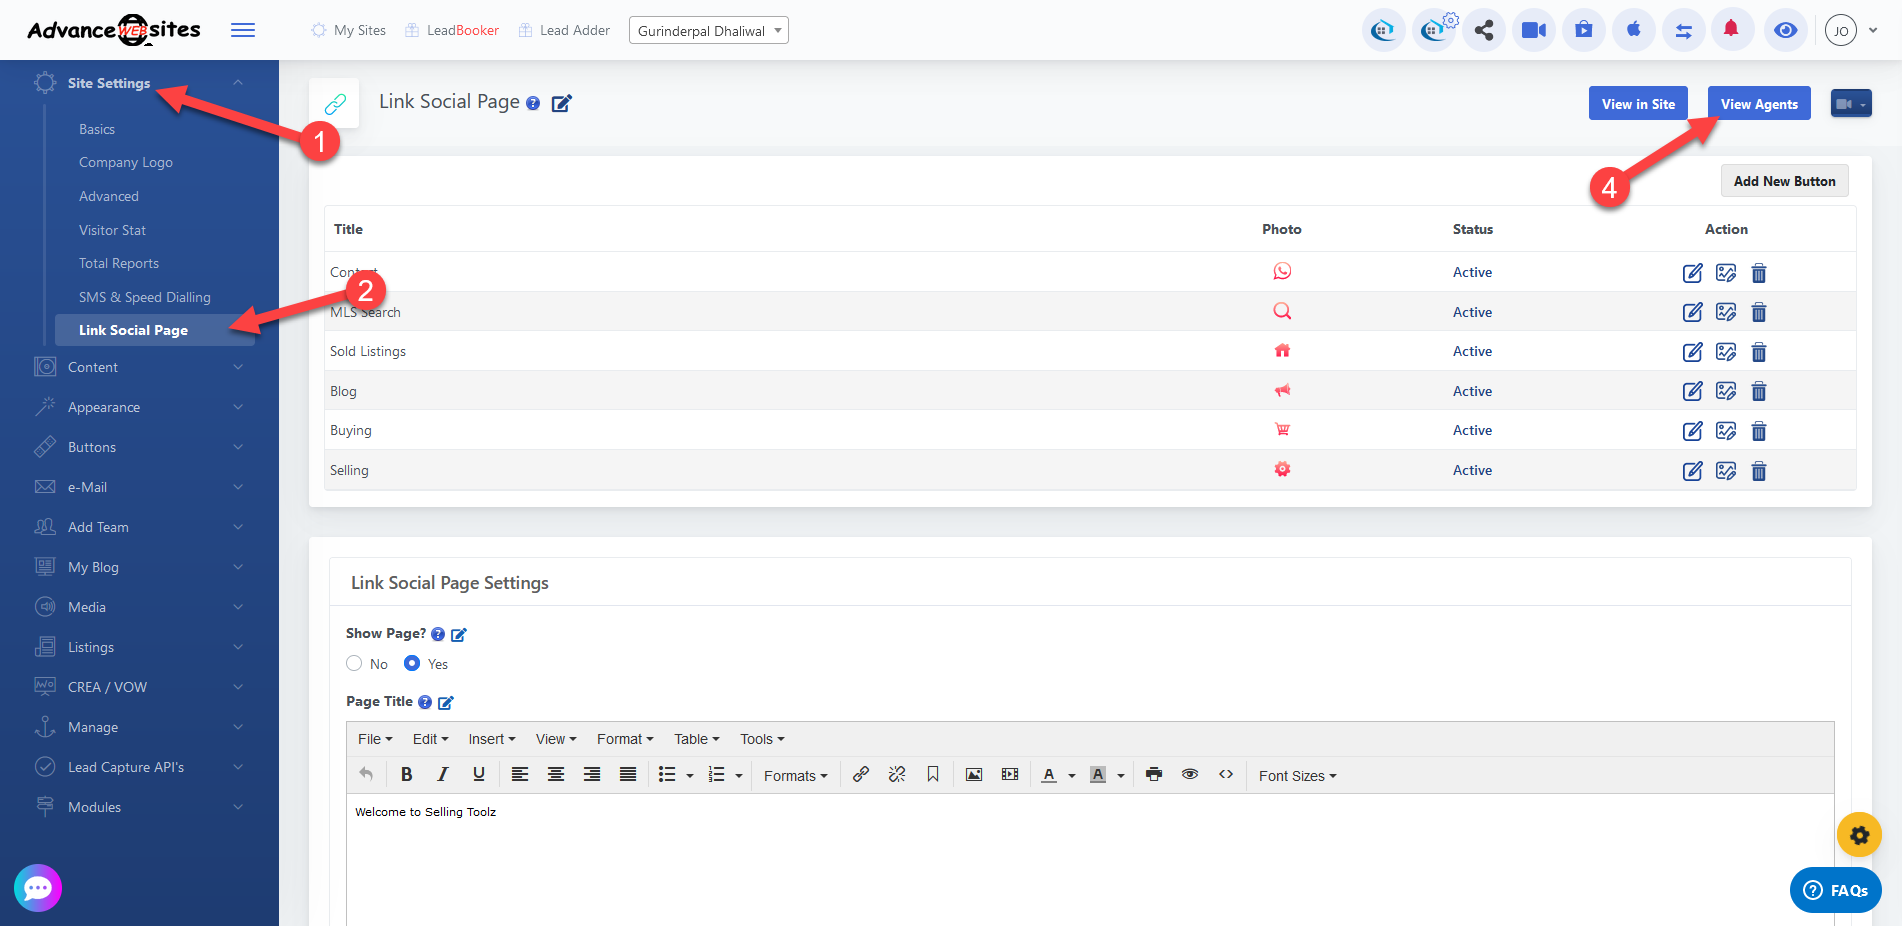The width and height of the screenshot is (1902, 926).
Task: Click the print icon in editor toolbar
Action: 1154,775
